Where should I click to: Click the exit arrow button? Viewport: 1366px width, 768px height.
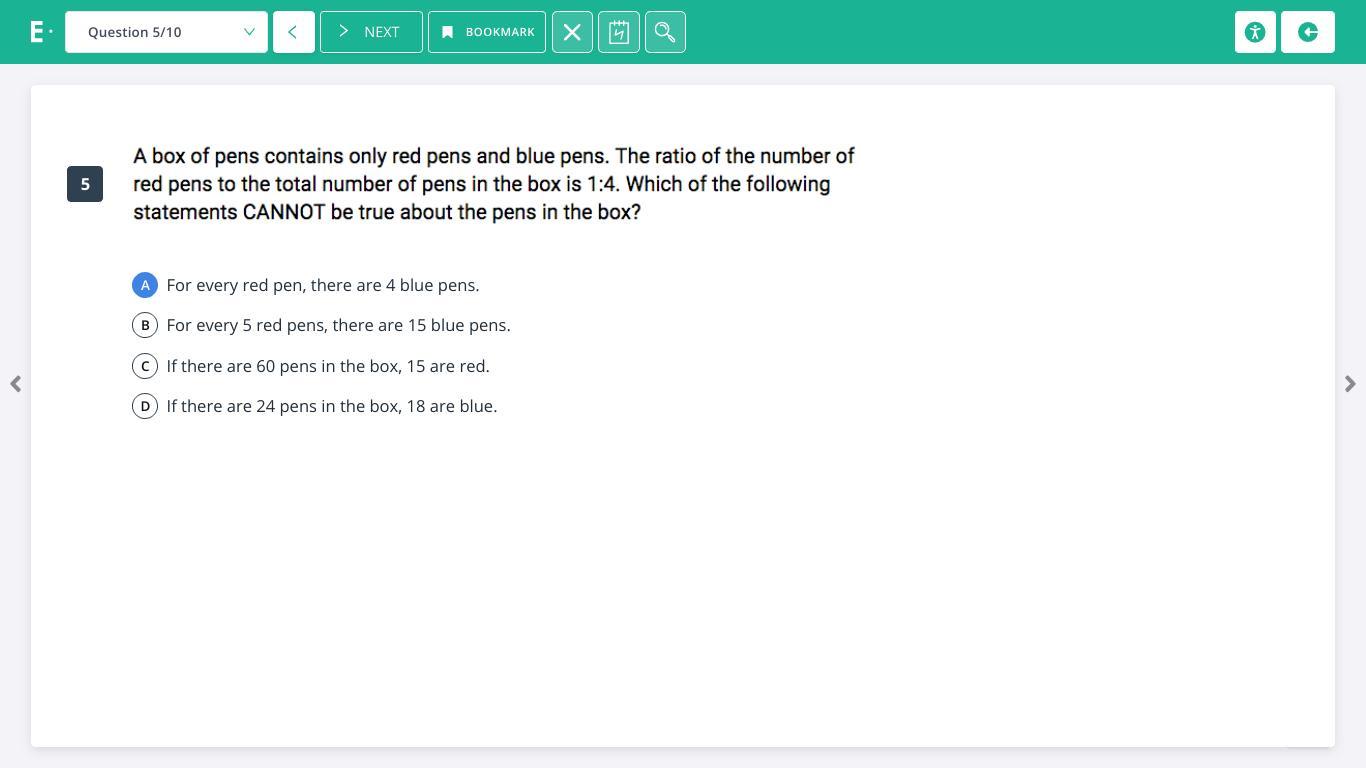tap(1308, 32)
